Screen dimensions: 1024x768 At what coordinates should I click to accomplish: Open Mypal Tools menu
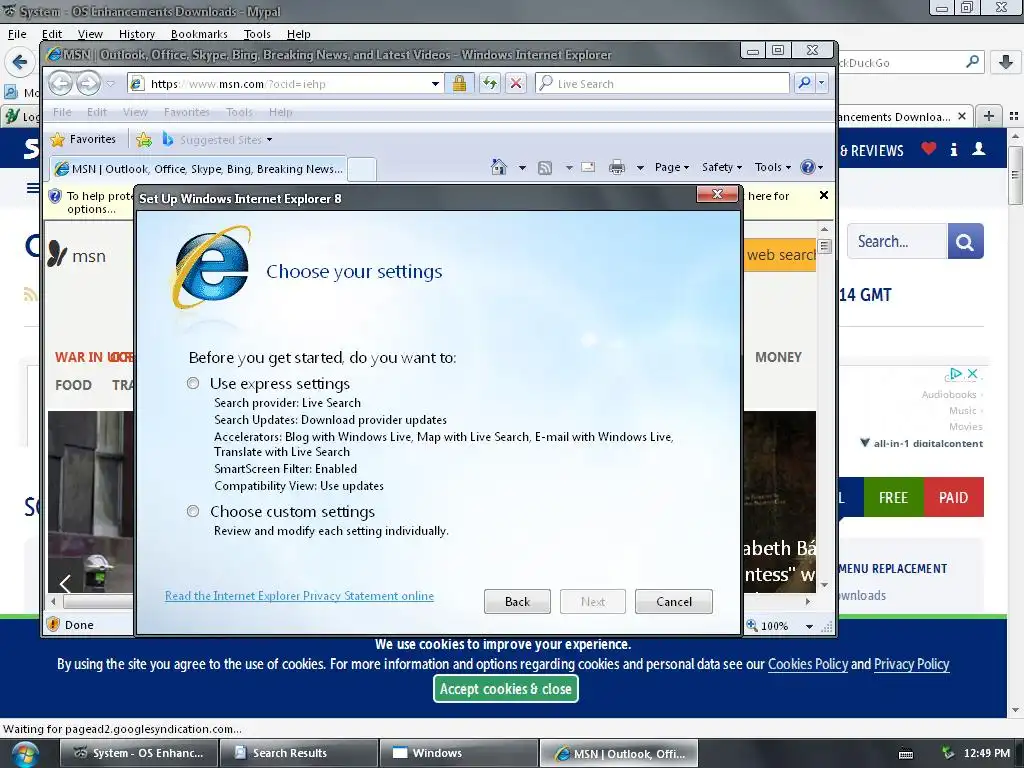(x=257, y=34)
